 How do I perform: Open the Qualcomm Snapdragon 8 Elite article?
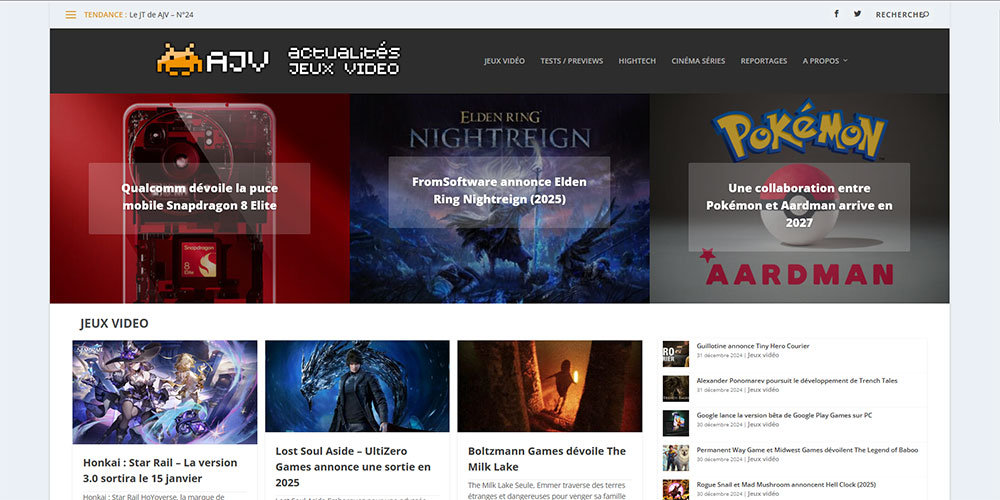(200, 197)
